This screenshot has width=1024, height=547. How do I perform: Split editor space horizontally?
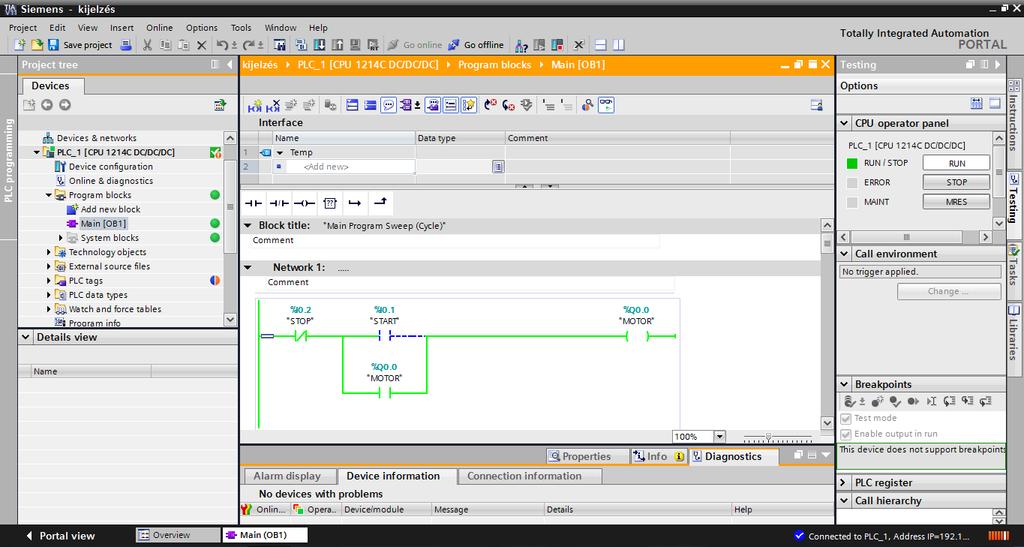pyautogui.click(x=601, y=45)
